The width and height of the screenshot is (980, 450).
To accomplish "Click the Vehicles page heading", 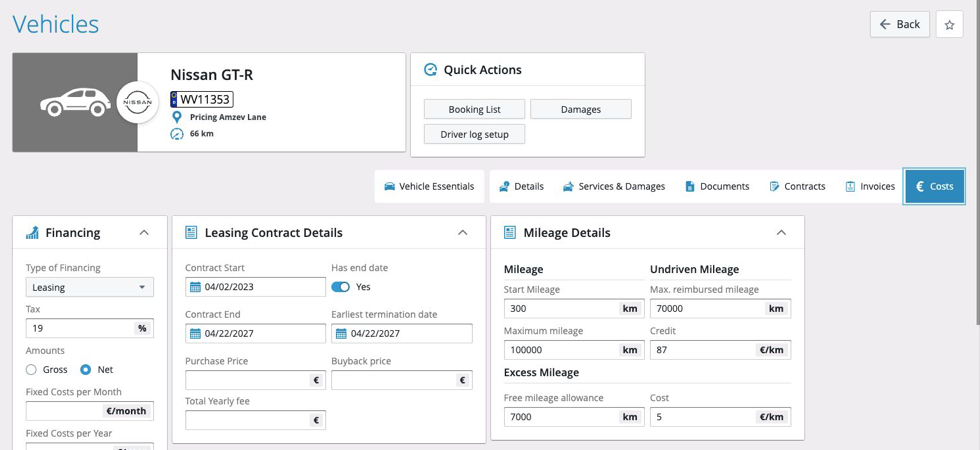I will pyautogui.click(x=56, y=24).
